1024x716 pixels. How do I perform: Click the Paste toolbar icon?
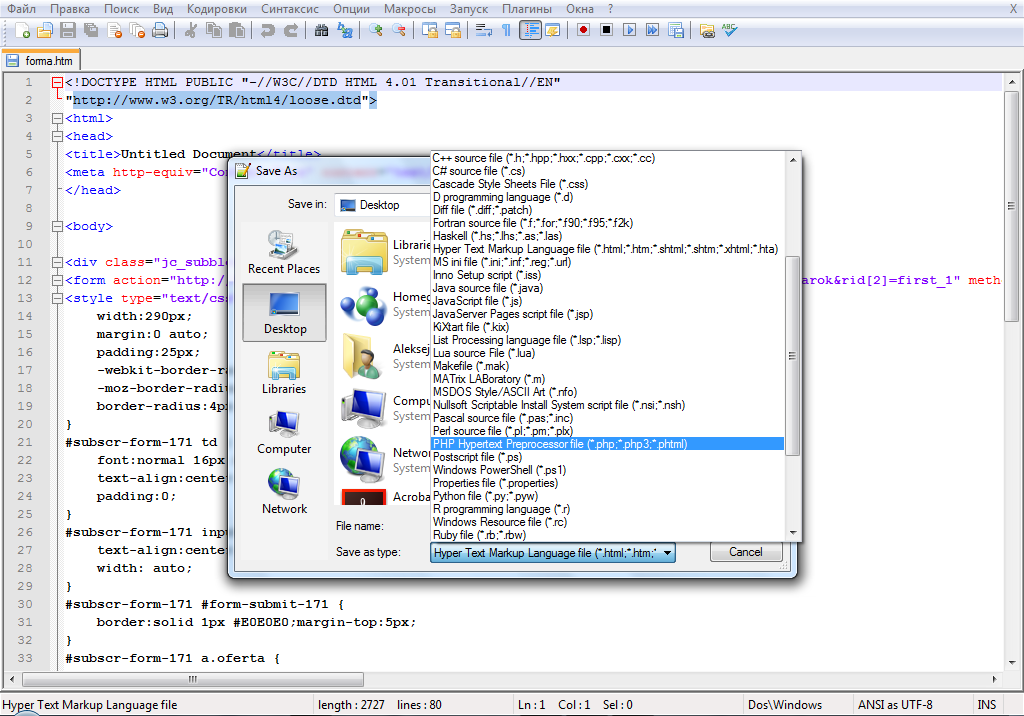[237, 30]
